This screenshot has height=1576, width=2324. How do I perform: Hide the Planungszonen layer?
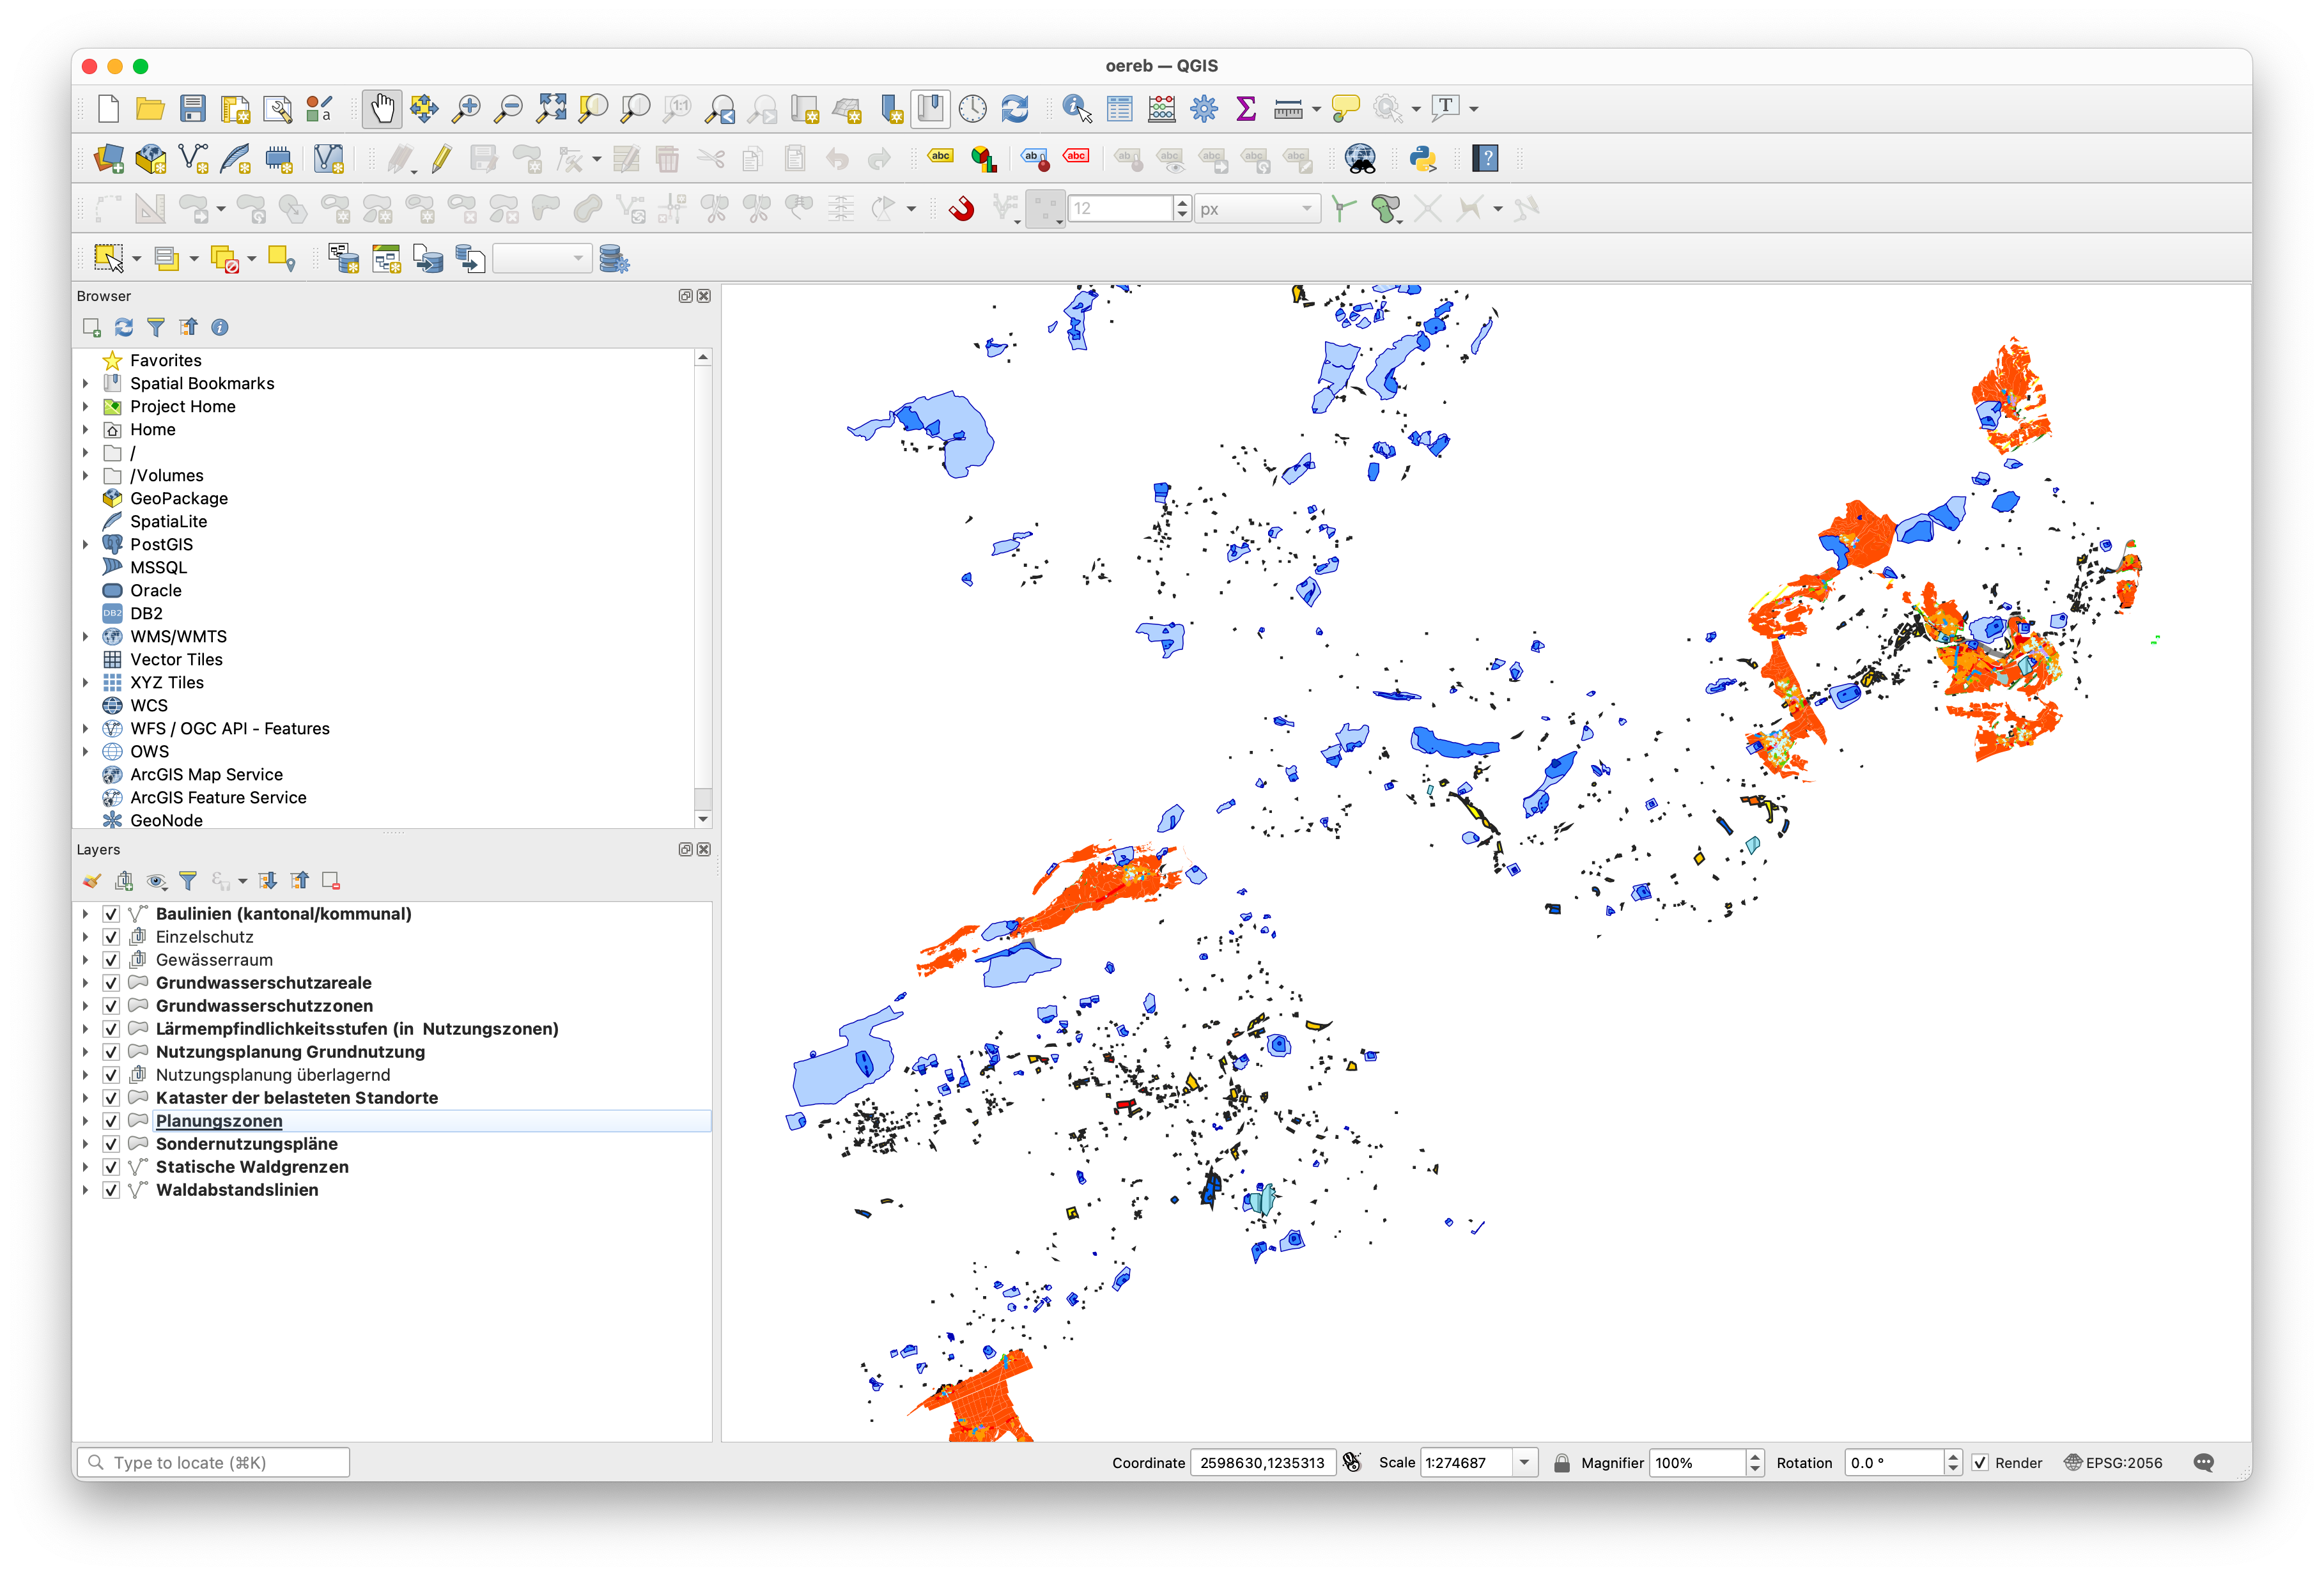tap(112, 1121)
